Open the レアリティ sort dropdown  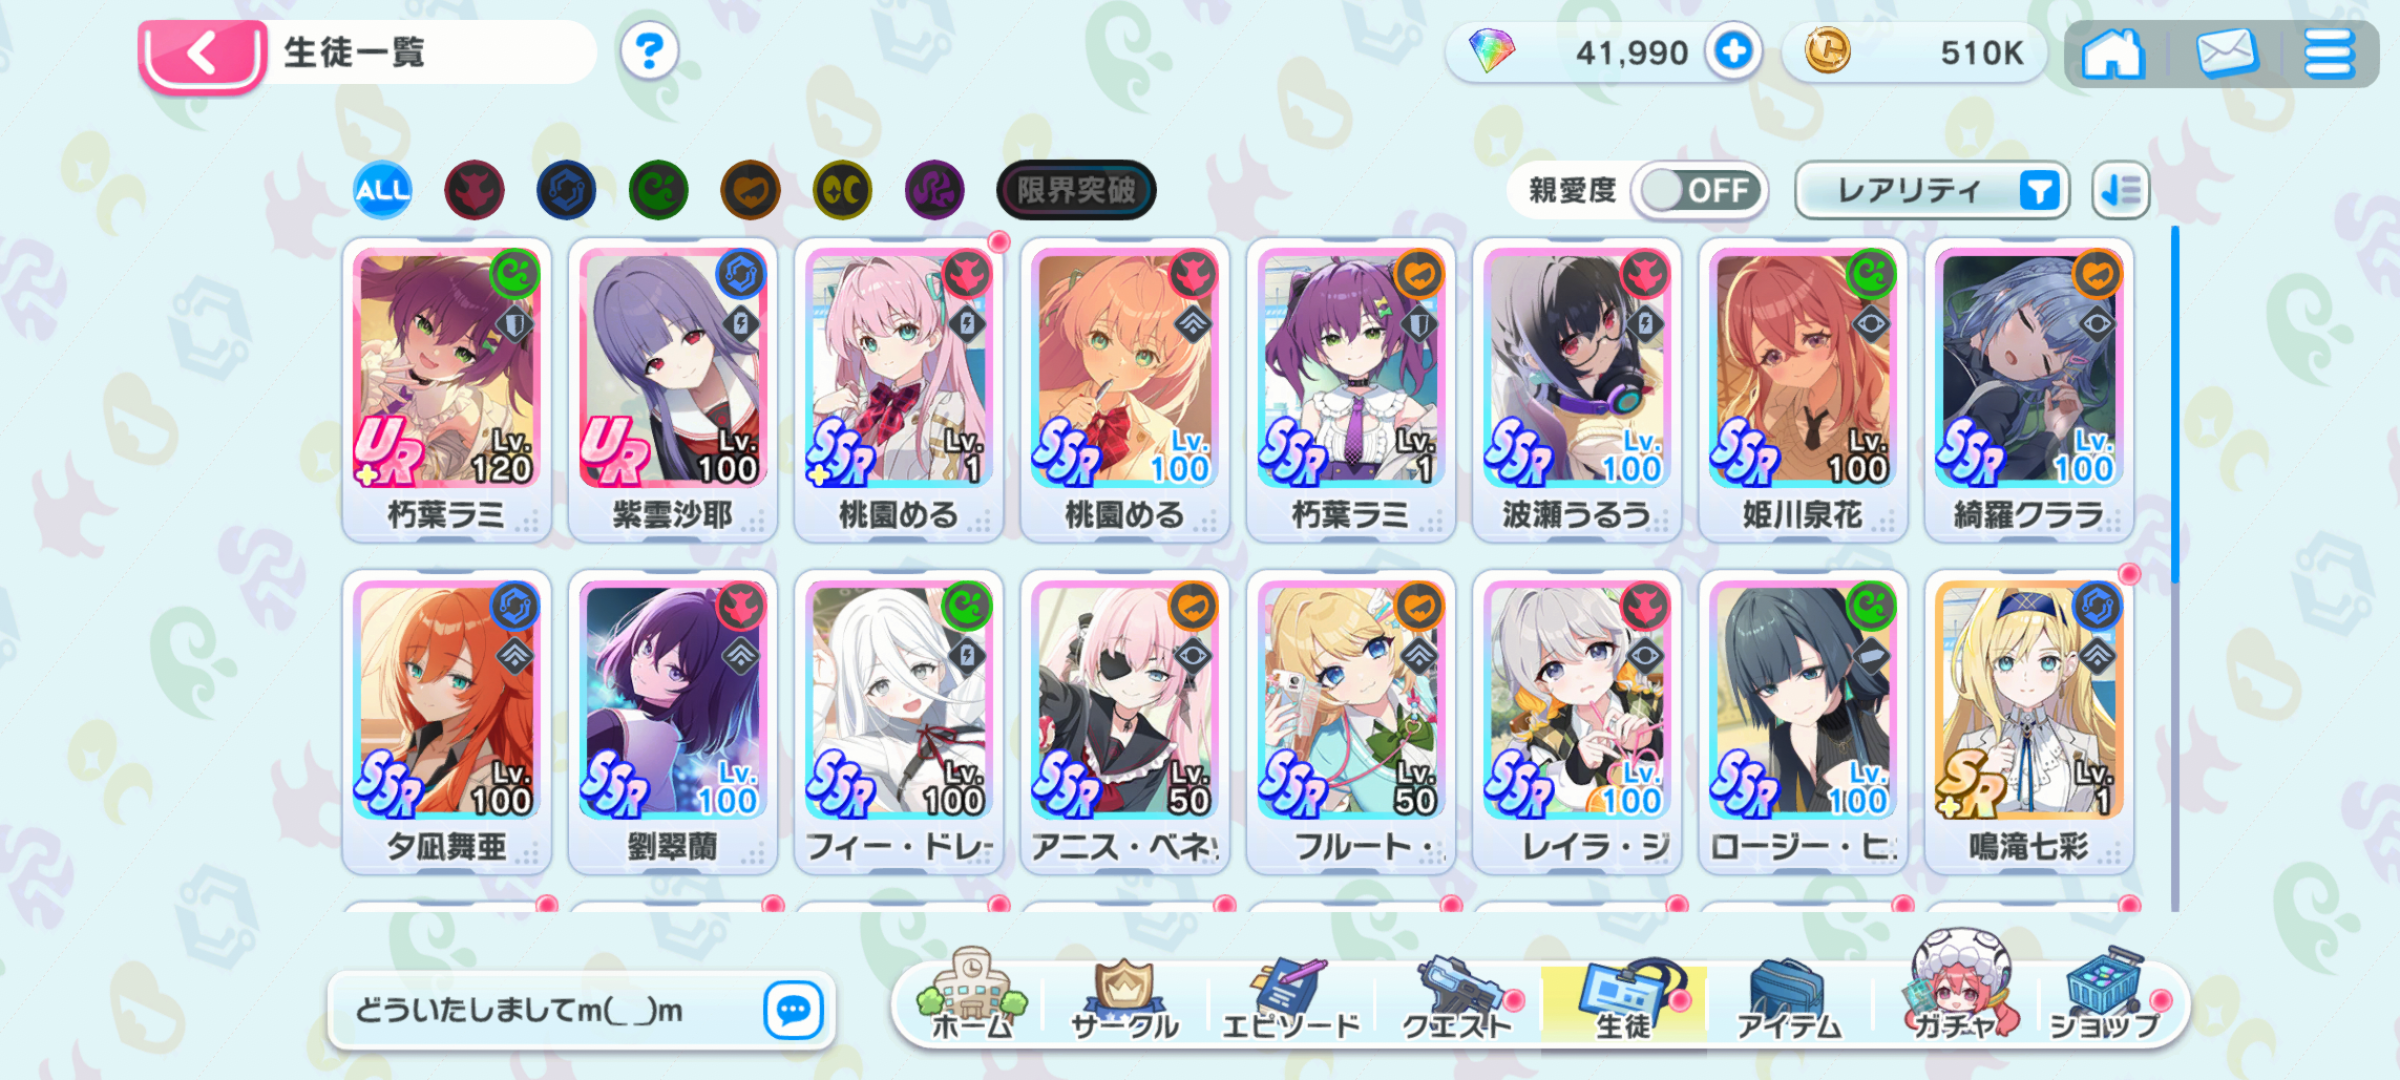click(x=1931, y=190)
